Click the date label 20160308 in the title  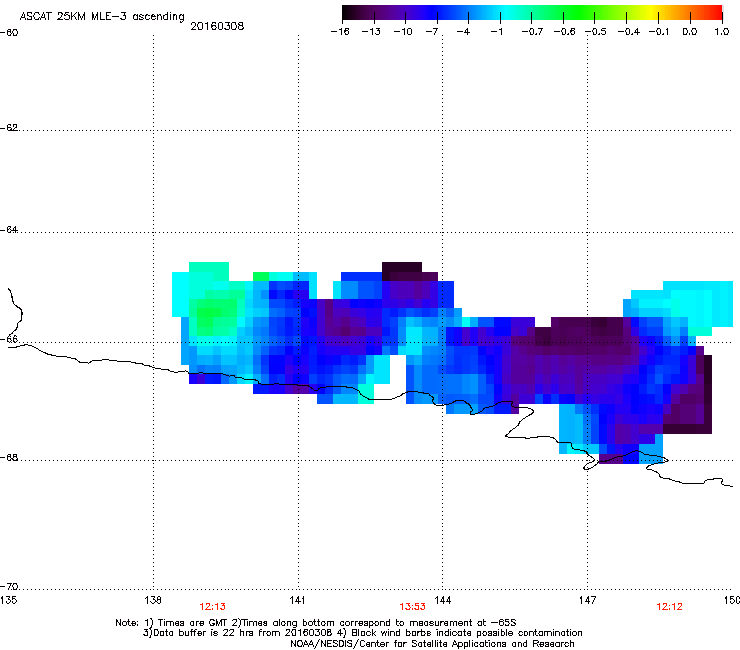(x=217, y=26)
